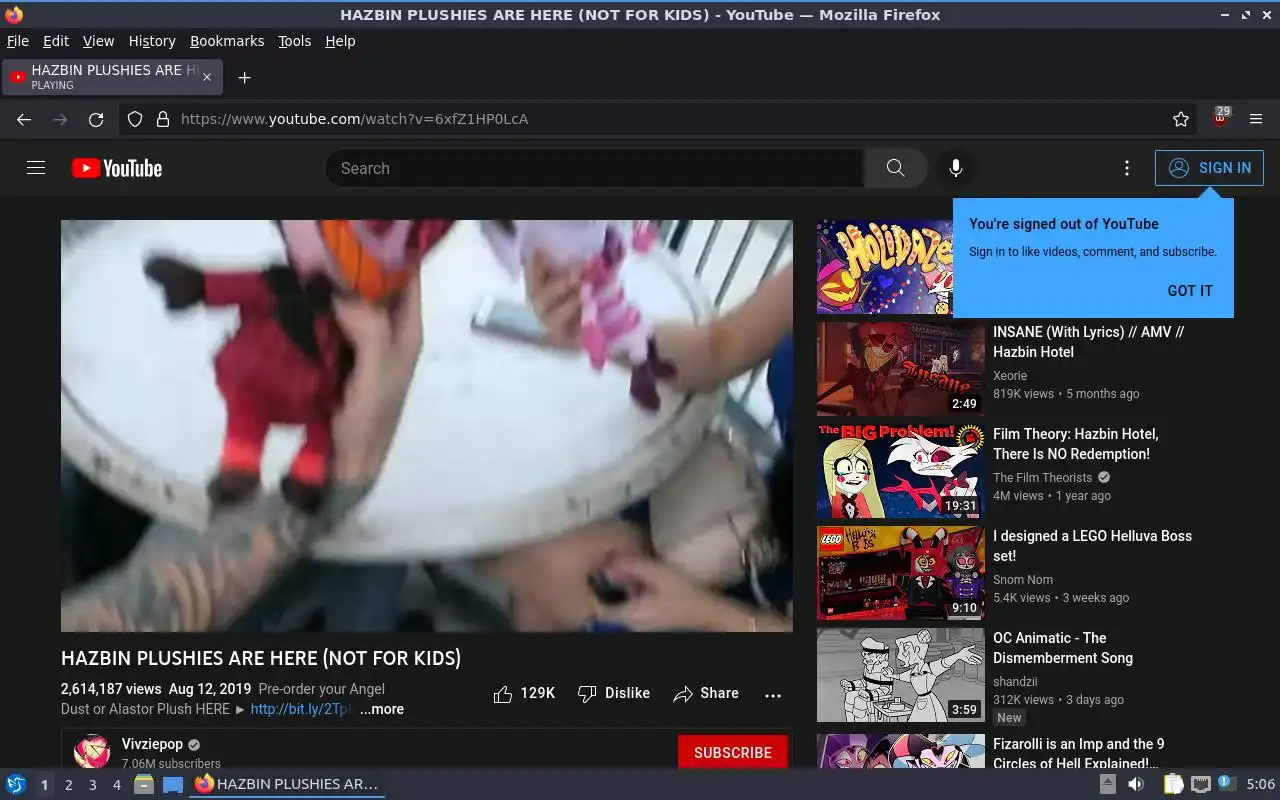Open volume control in system tray
The width and height of the screenshot is (1280, 800).
click(x=1137, y=785)
